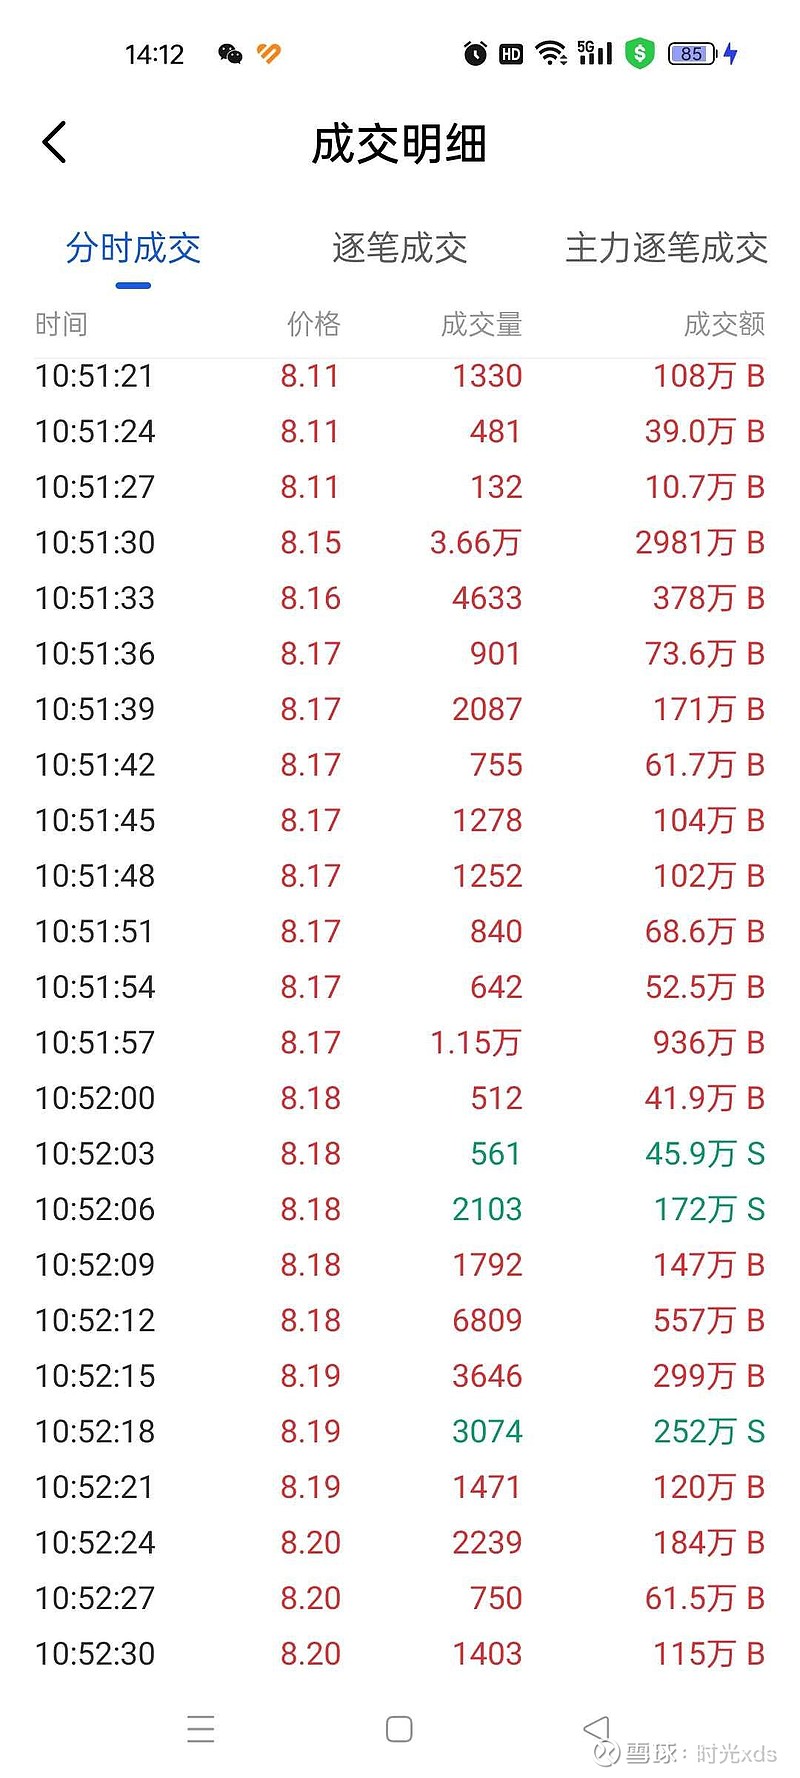
Task: Select the 10:52:03 sell trade row
Action: click(399, 1154)
